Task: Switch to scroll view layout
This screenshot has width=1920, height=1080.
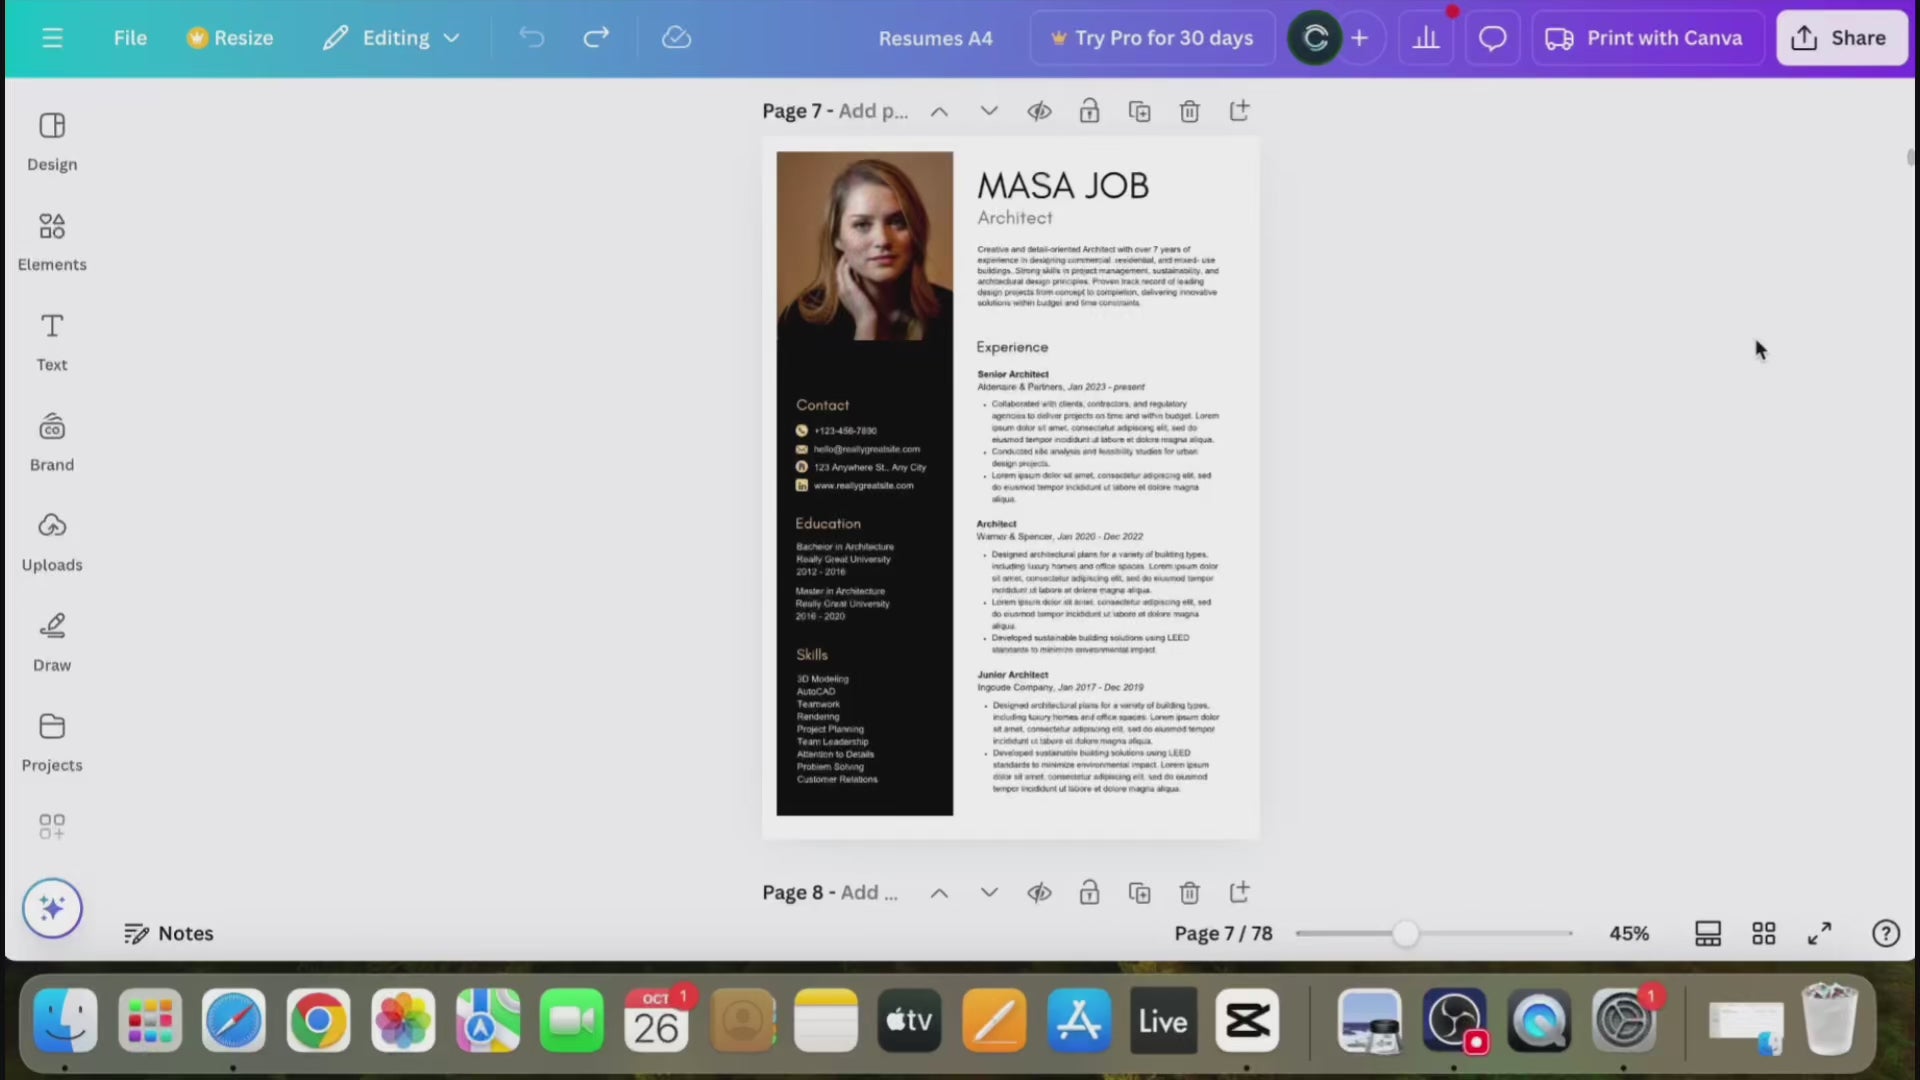Action: coord(1708,933)
